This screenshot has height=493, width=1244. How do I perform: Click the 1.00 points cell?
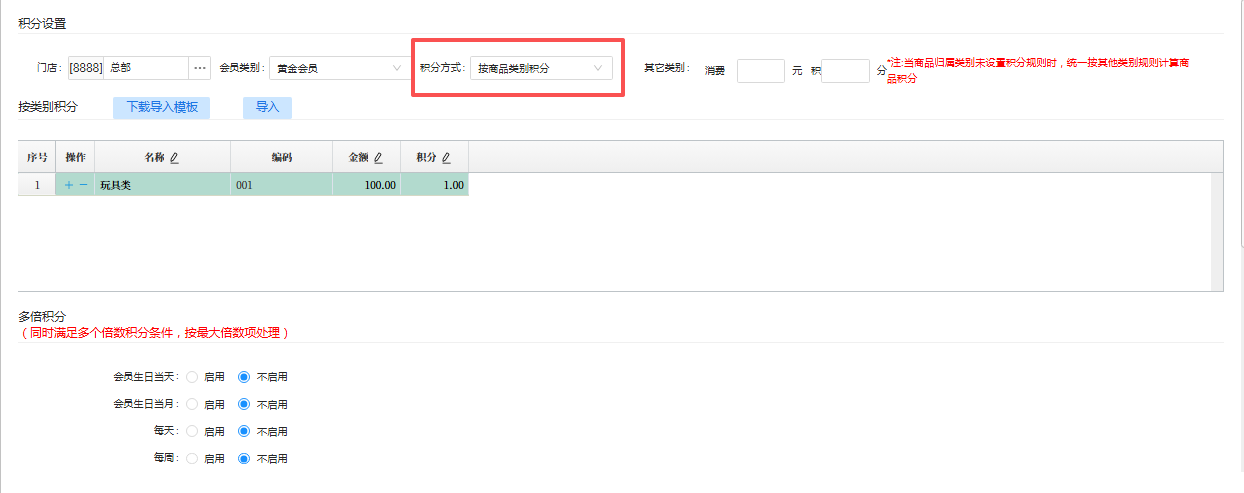435,185
